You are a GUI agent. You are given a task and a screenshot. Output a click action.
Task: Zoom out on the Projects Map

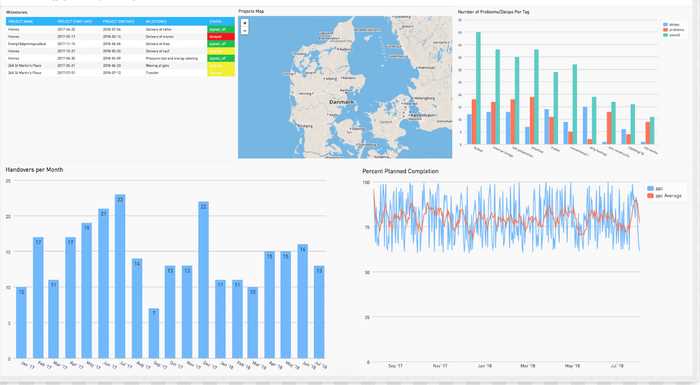[244, 30]
